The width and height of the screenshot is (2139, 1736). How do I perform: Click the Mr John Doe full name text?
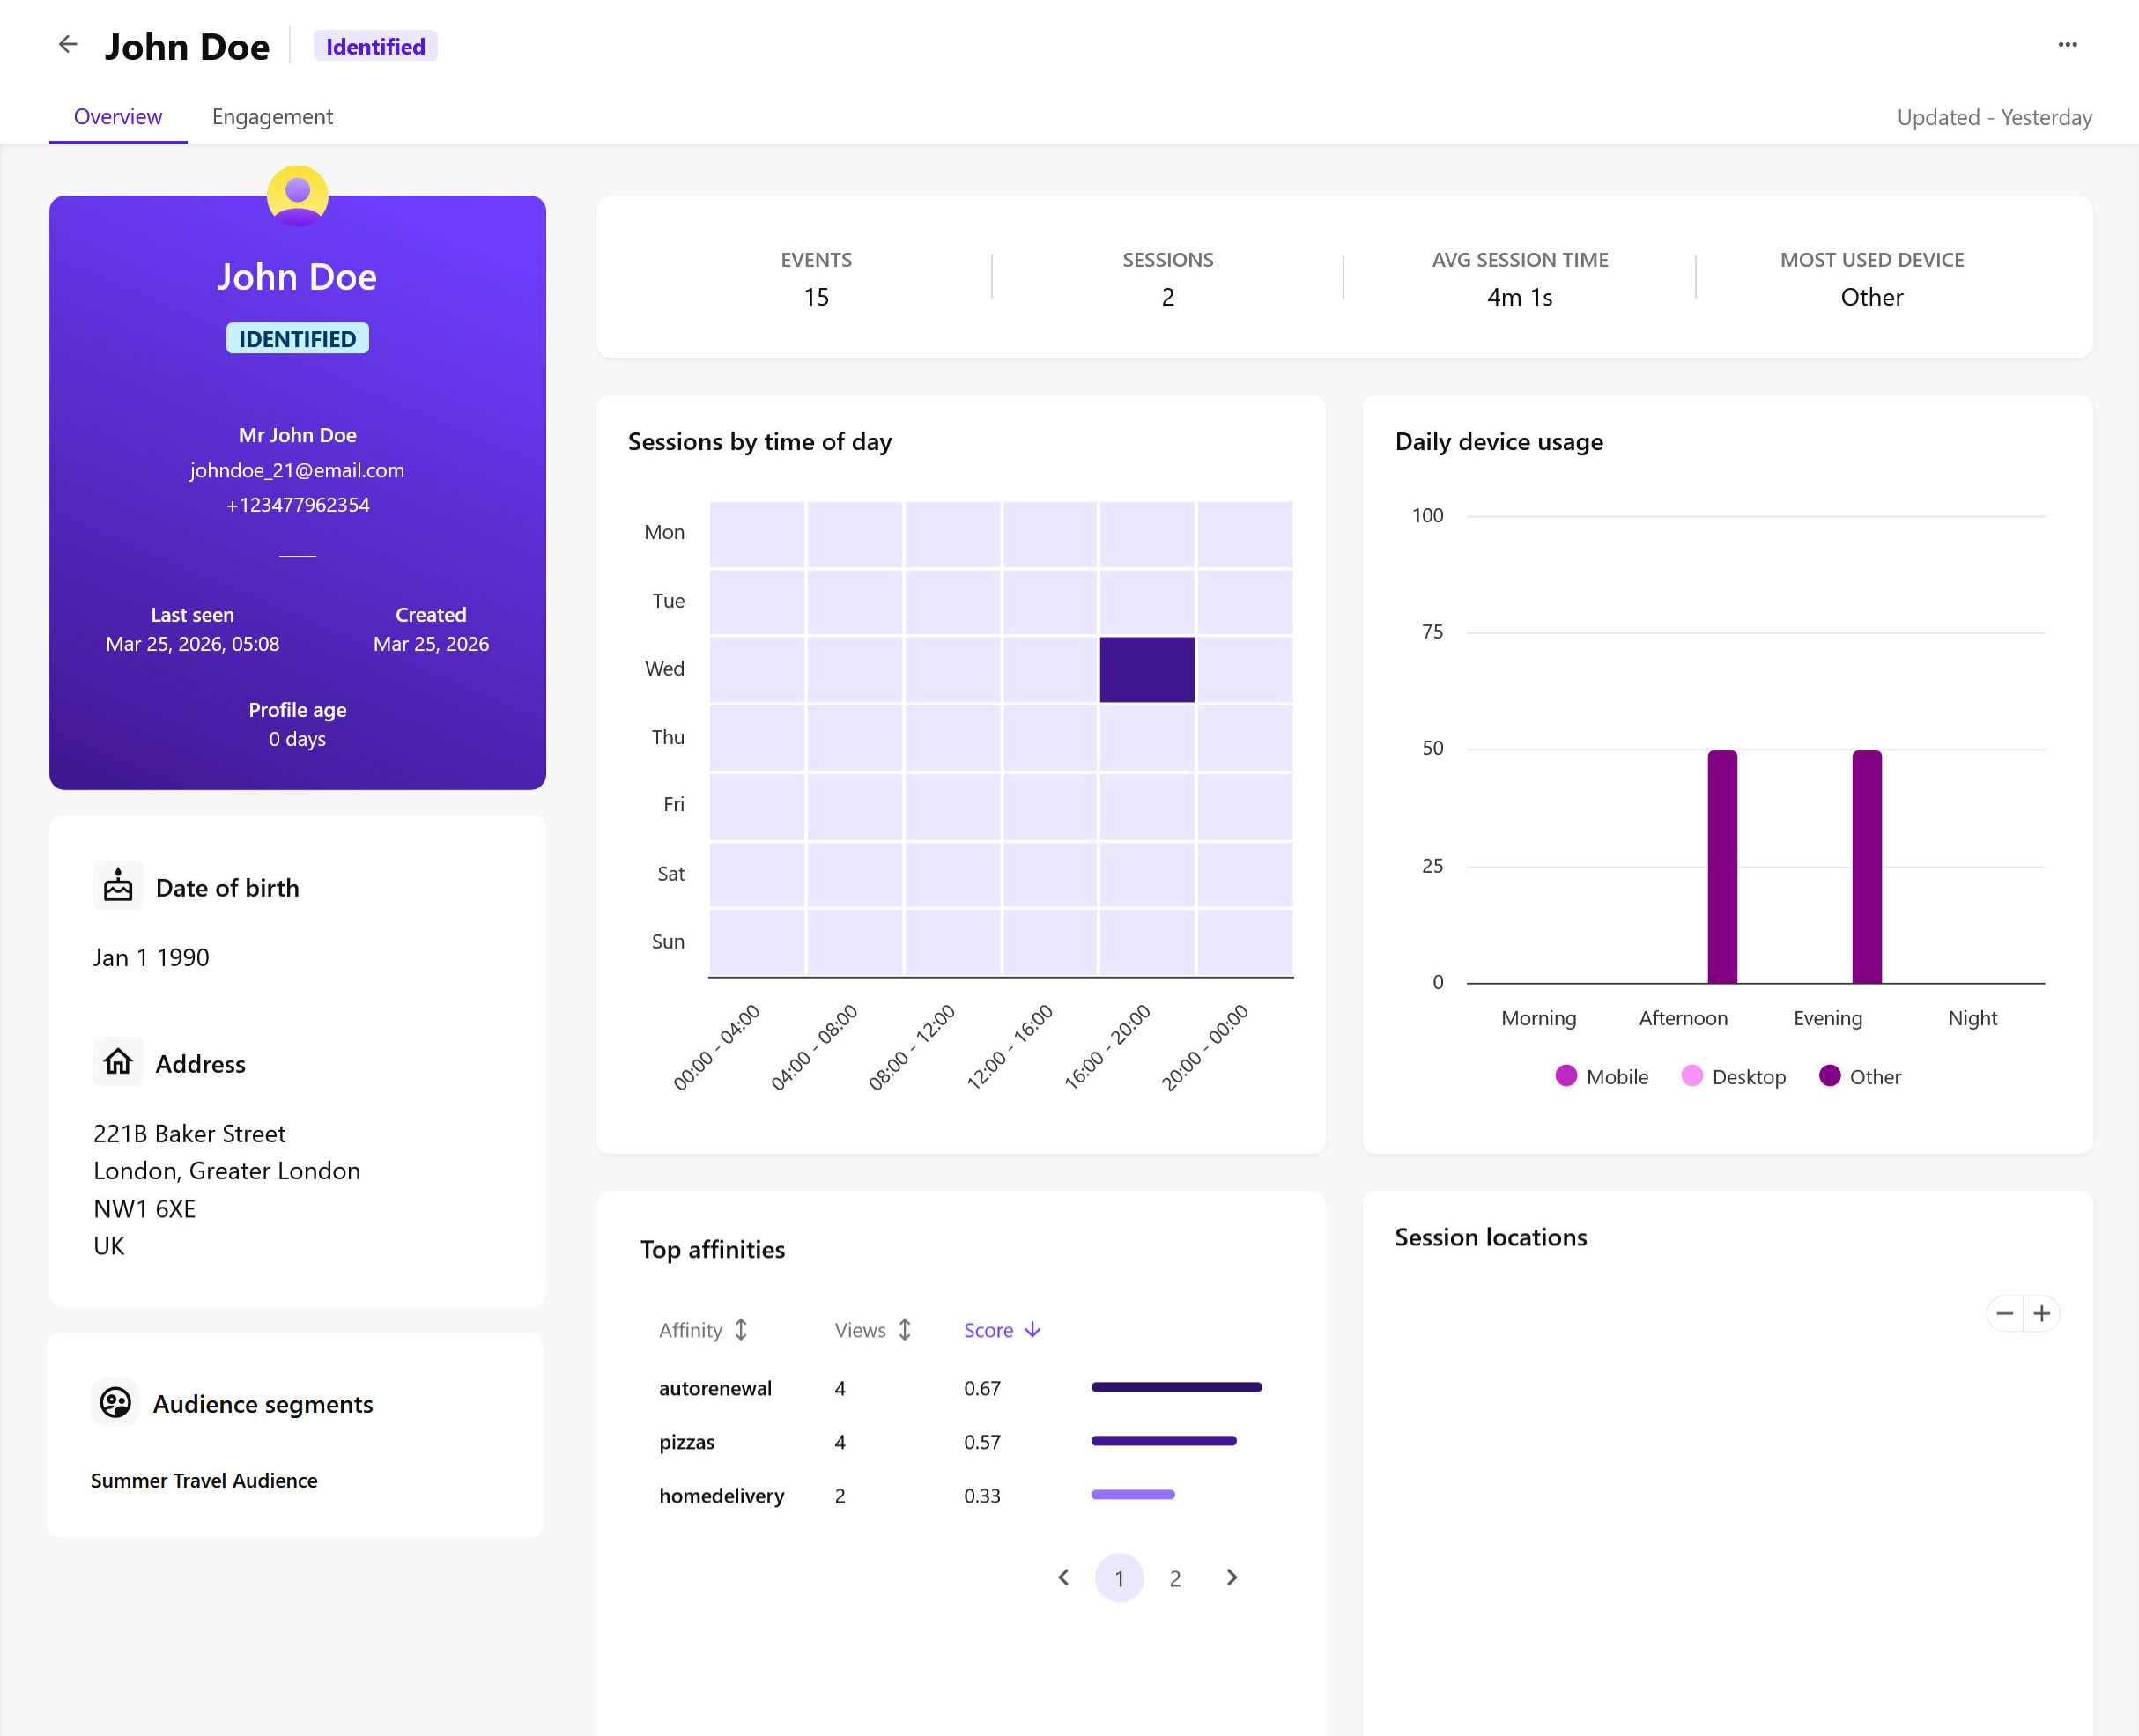[297, 435]
